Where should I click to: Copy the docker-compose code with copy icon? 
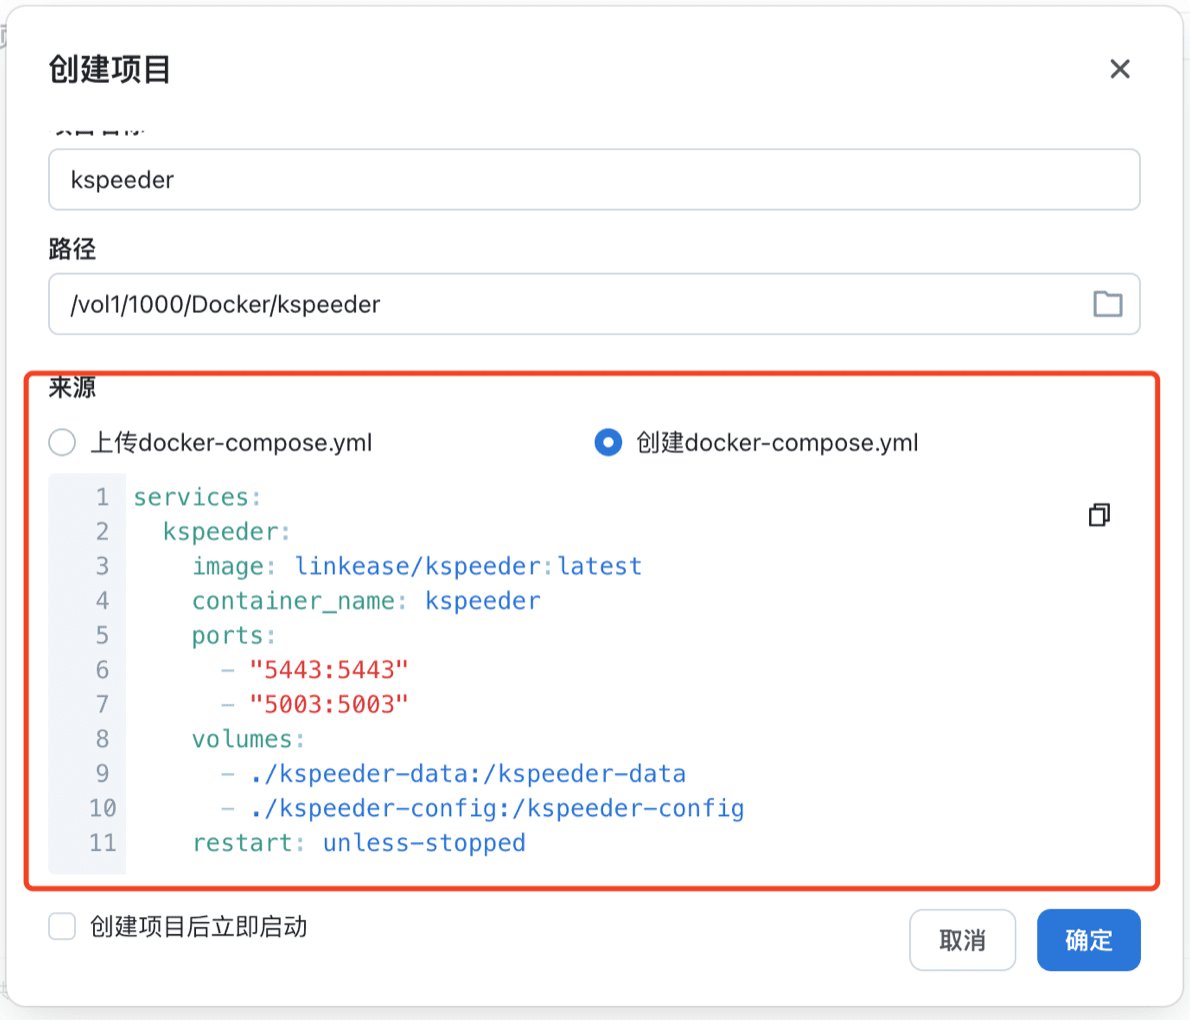(x=1099, y=515)
